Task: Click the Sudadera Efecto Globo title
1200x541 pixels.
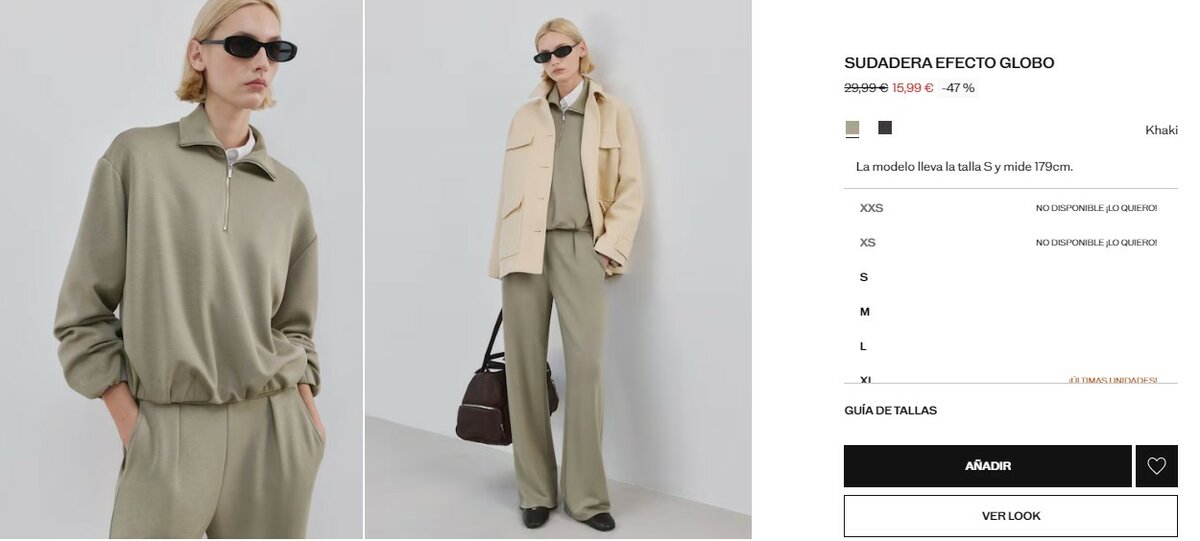Action: 949,63
